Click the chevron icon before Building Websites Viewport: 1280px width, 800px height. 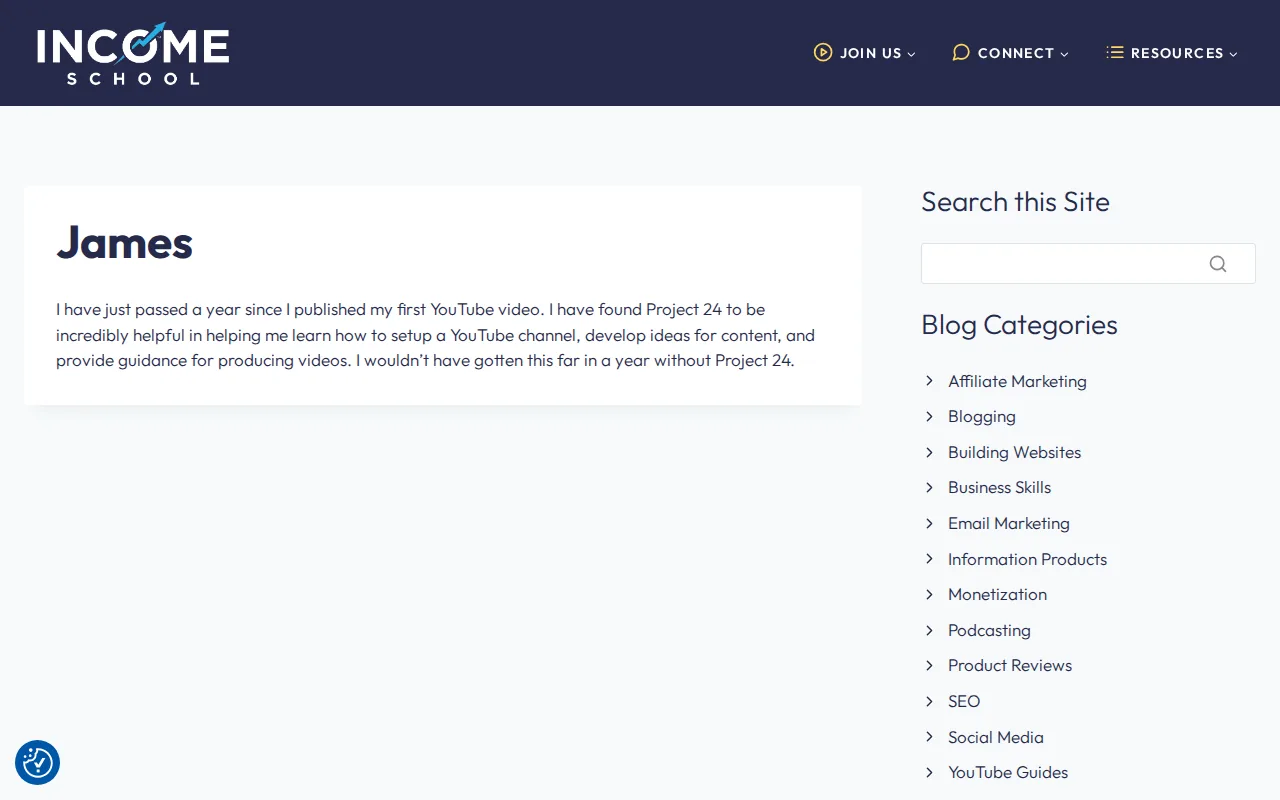[929, 452]
